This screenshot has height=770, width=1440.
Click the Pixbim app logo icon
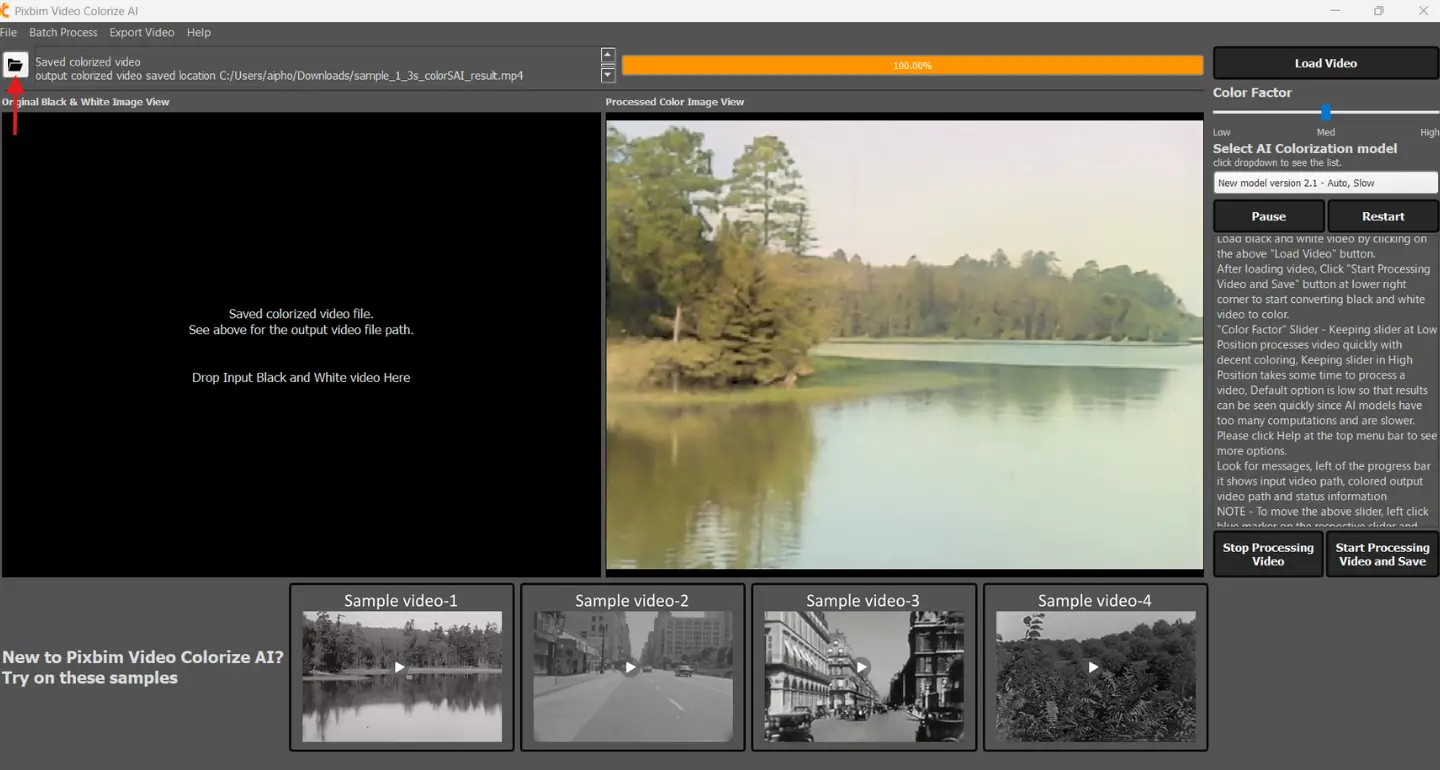[4, 11]
